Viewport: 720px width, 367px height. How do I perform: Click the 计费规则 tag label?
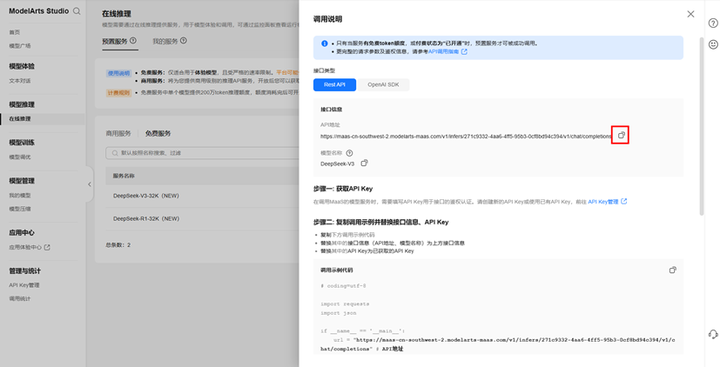click(x=119, y=93)
